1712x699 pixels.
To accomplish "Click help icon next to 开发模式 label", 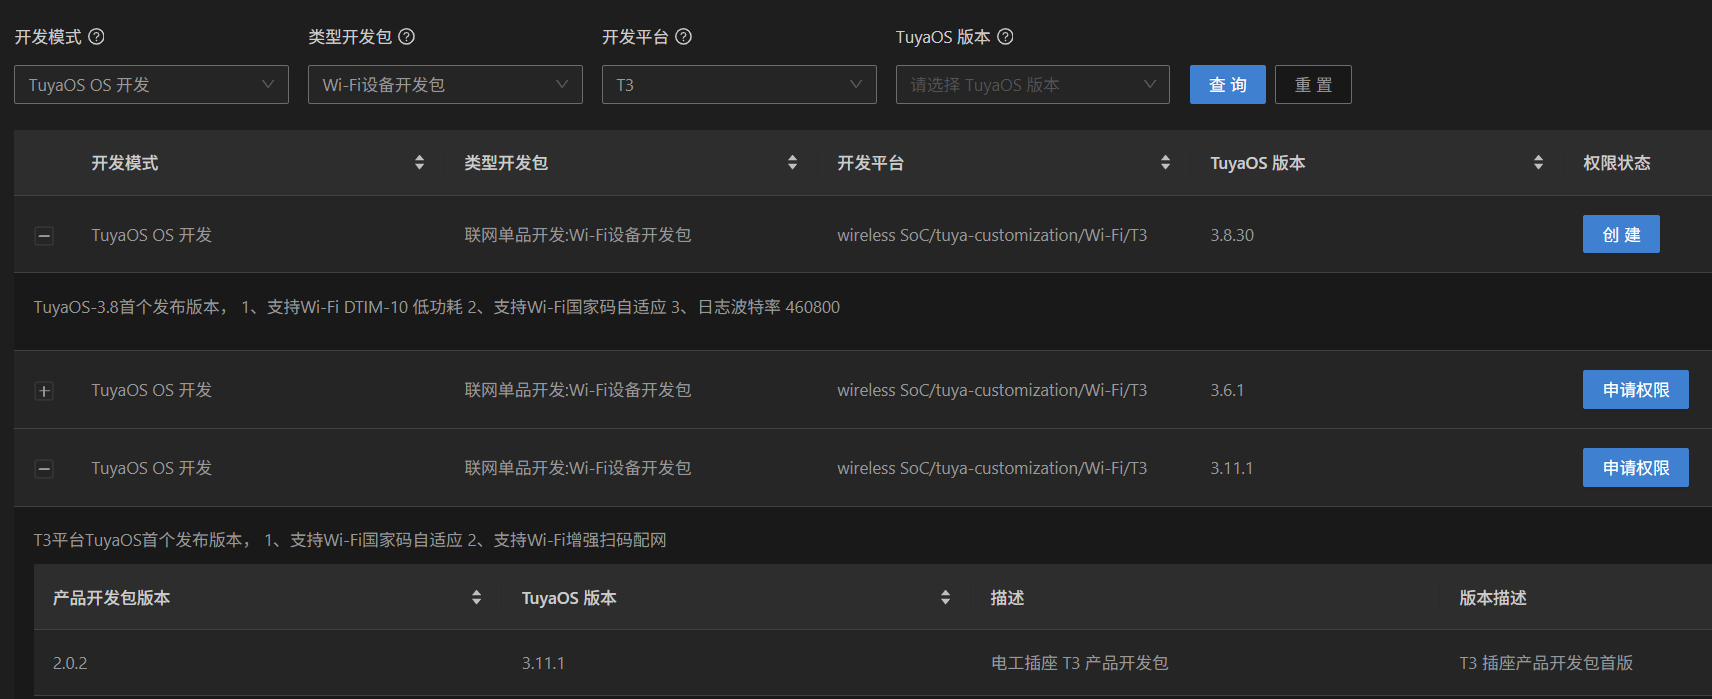I will click(96, 37).
